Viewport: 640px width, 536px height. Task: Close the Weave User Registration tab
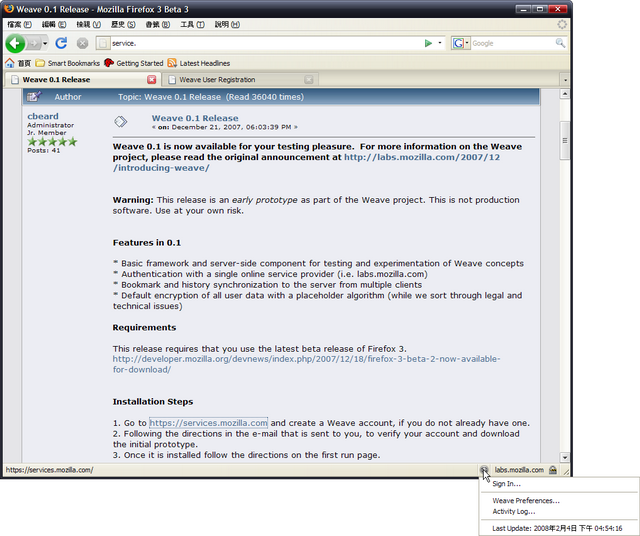309,80
